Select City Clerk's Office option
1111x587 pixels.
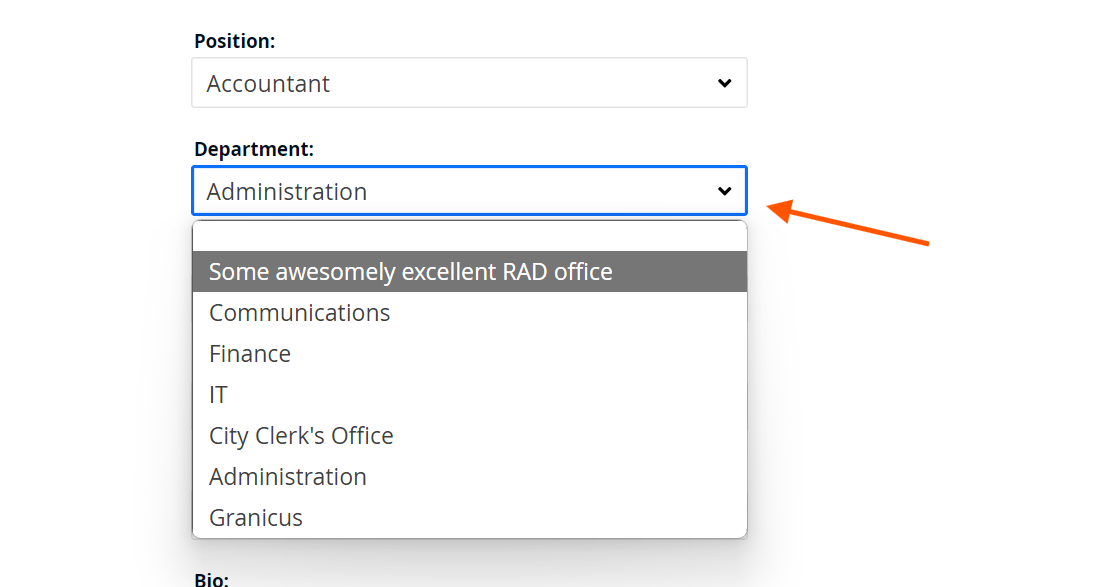pyautogui.click(x=470, y=436)
